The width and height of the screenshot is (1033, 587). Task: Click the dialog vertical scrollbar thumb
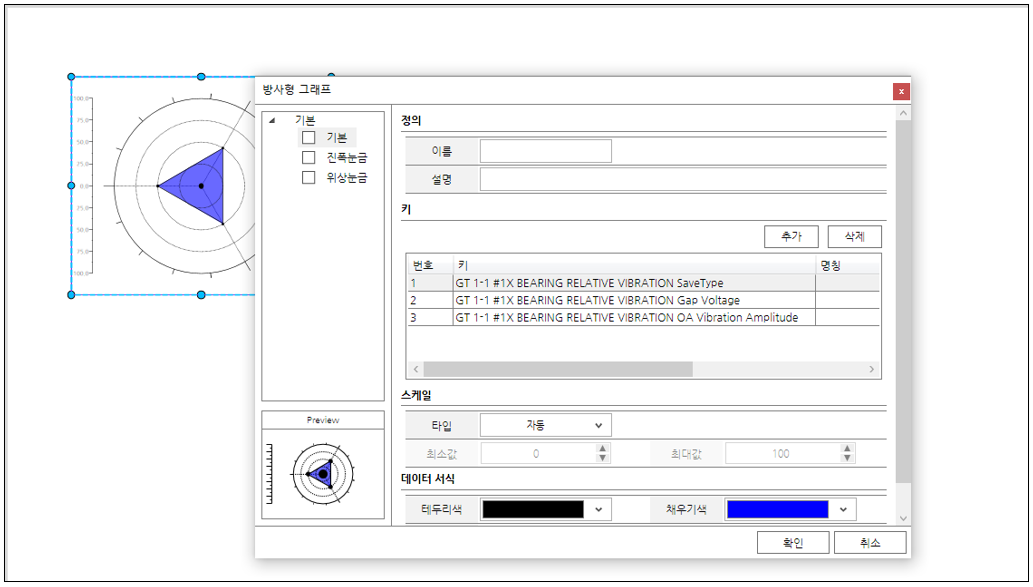[903, 302]
